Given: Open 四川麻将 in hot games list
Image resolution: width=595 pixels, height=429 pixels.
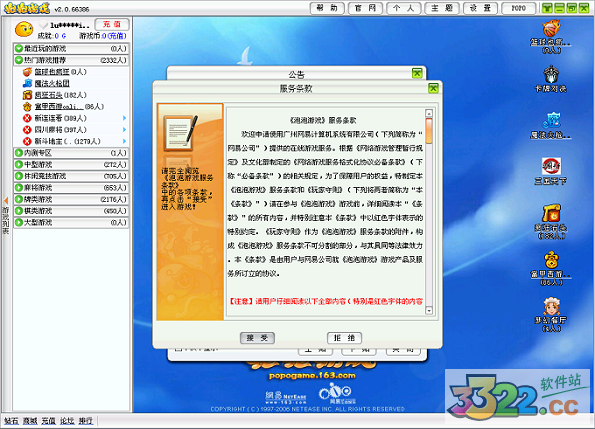Looking at the screenshot, I should click(x=61, y=130).
